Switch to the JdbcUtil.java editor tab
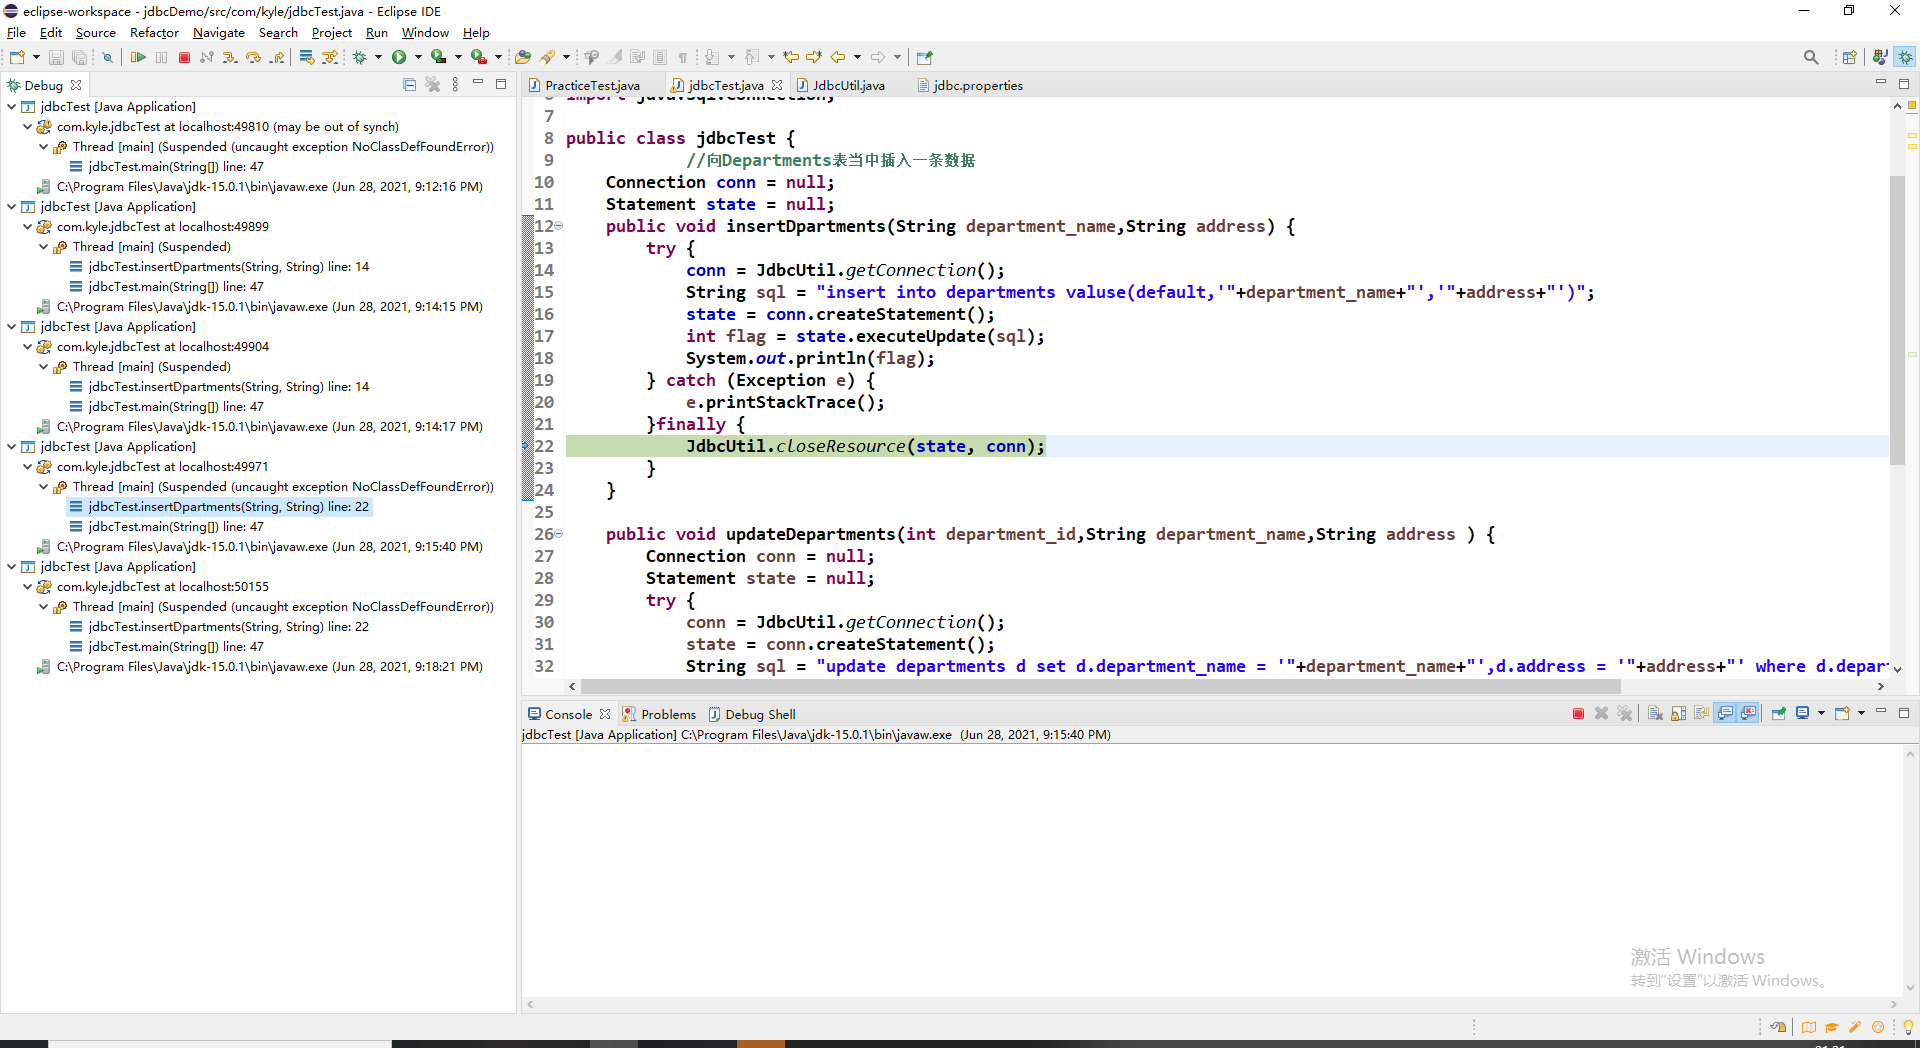This screenshot has height=1048, width=1920. tap(849, 86)
